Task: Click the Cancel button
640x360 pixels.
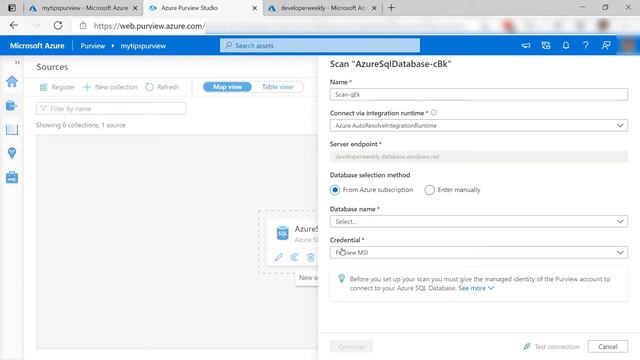Action: pos(608,347)
